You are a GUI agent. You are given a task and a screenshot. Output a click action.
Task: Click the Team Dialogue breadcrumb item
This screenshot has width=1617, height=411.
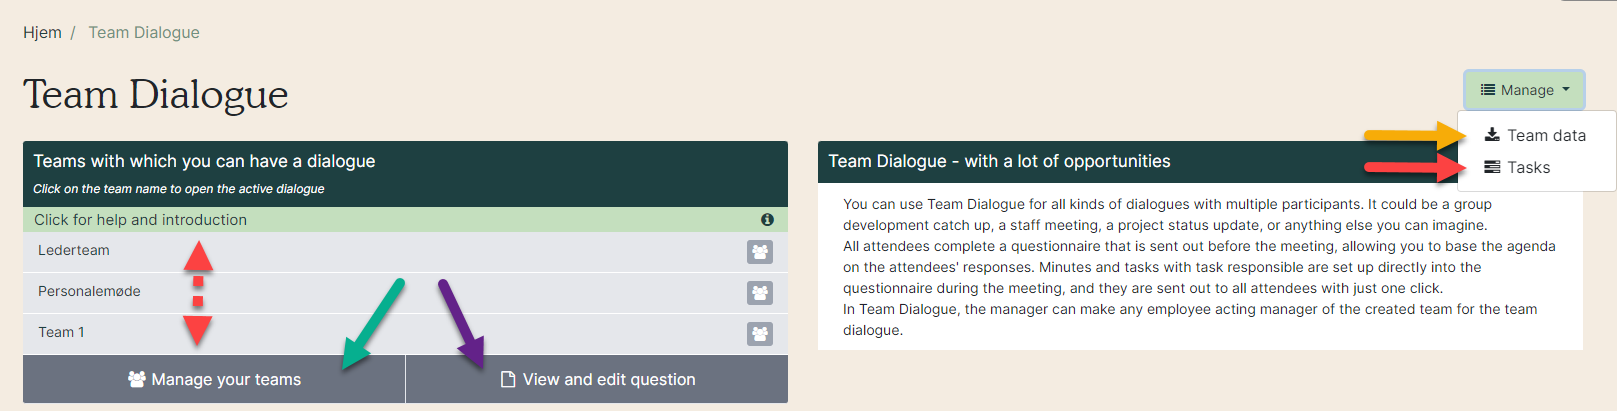(144, 32)
